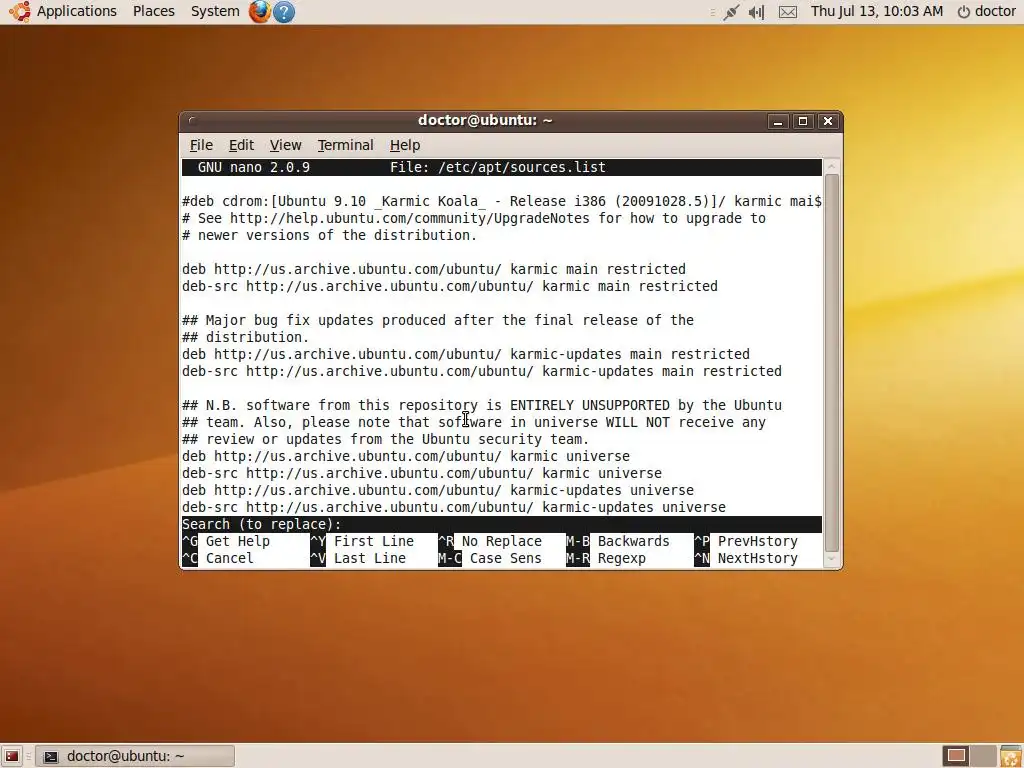
Task: Open the terminal Edit menu
Action: [241, 145]
